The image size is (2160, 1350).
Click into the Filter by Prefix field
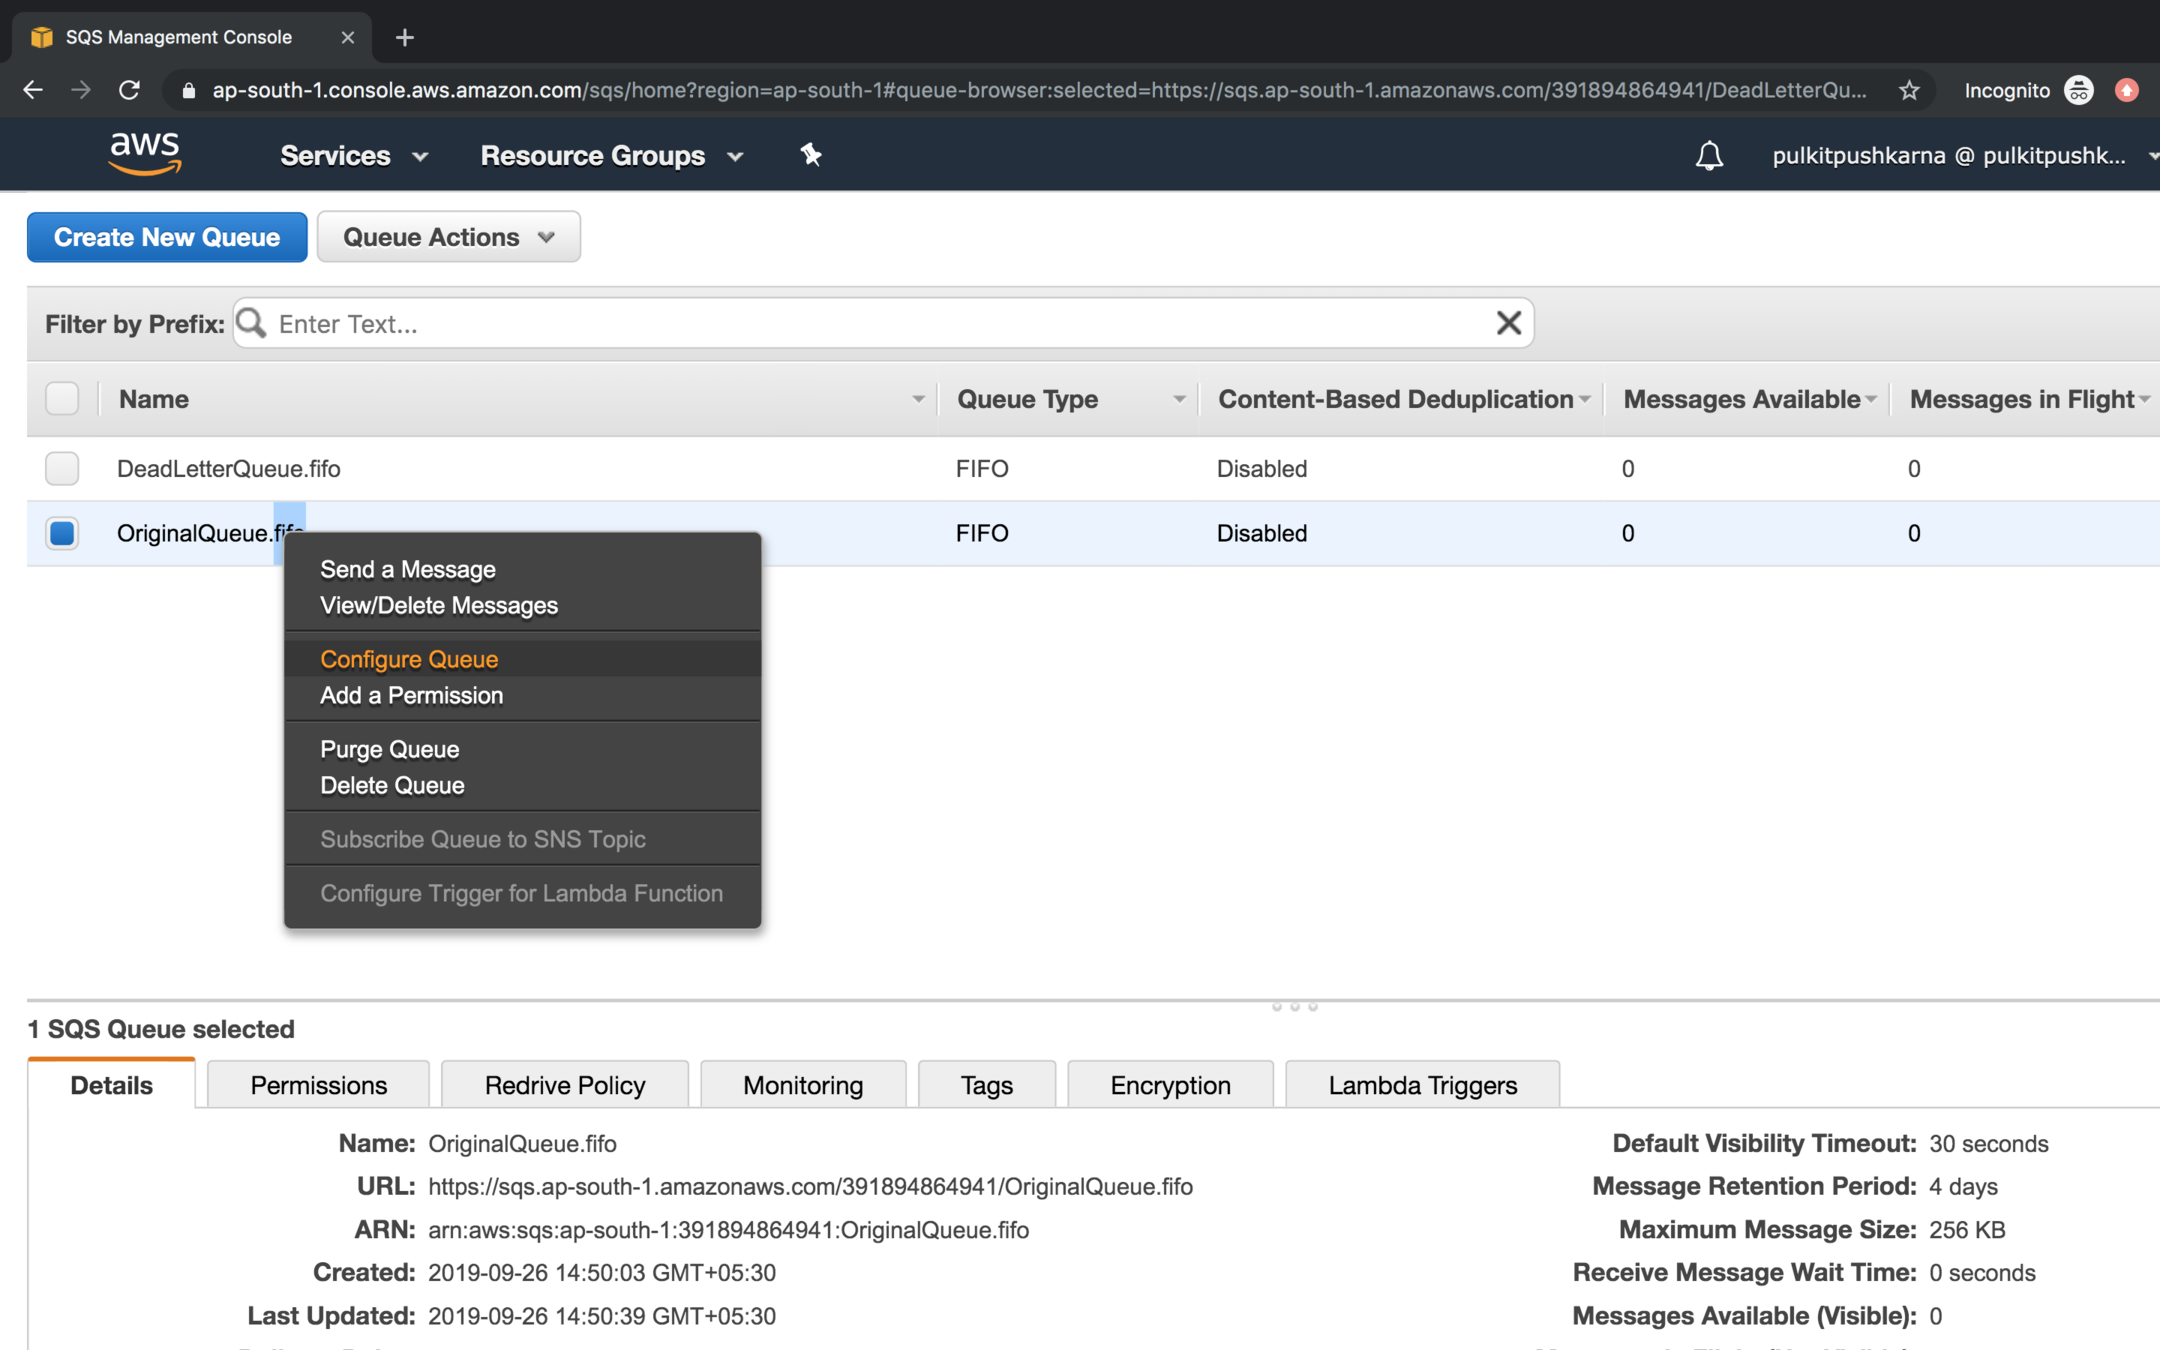point(880,323)
